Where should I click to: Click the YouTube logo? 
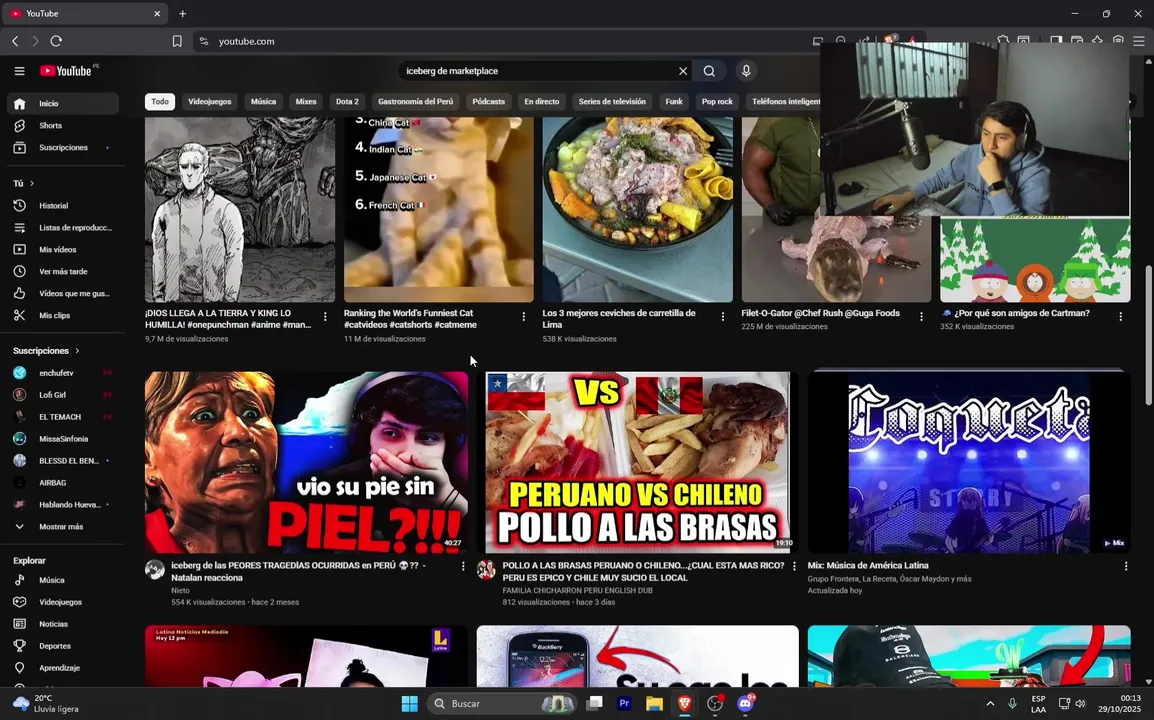[x=66, y=71]
